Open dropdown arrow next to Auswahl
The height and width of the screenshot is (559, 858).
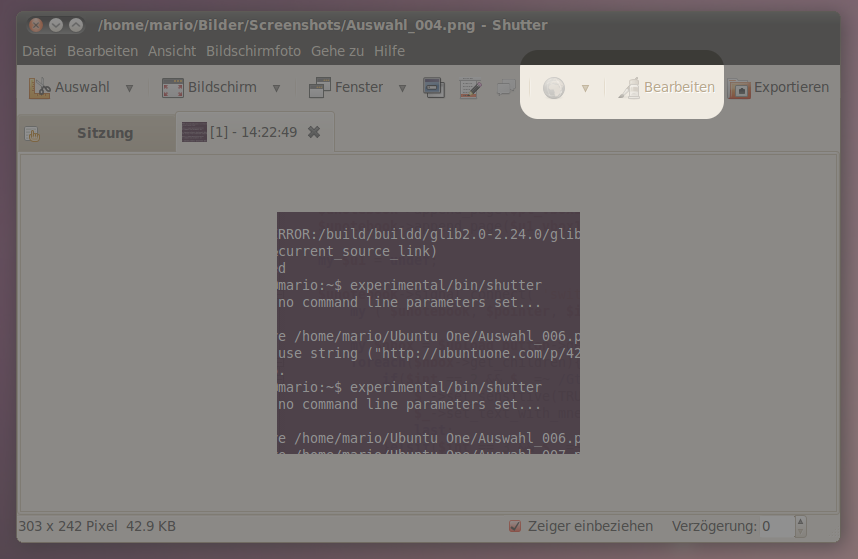coord(130,88)
